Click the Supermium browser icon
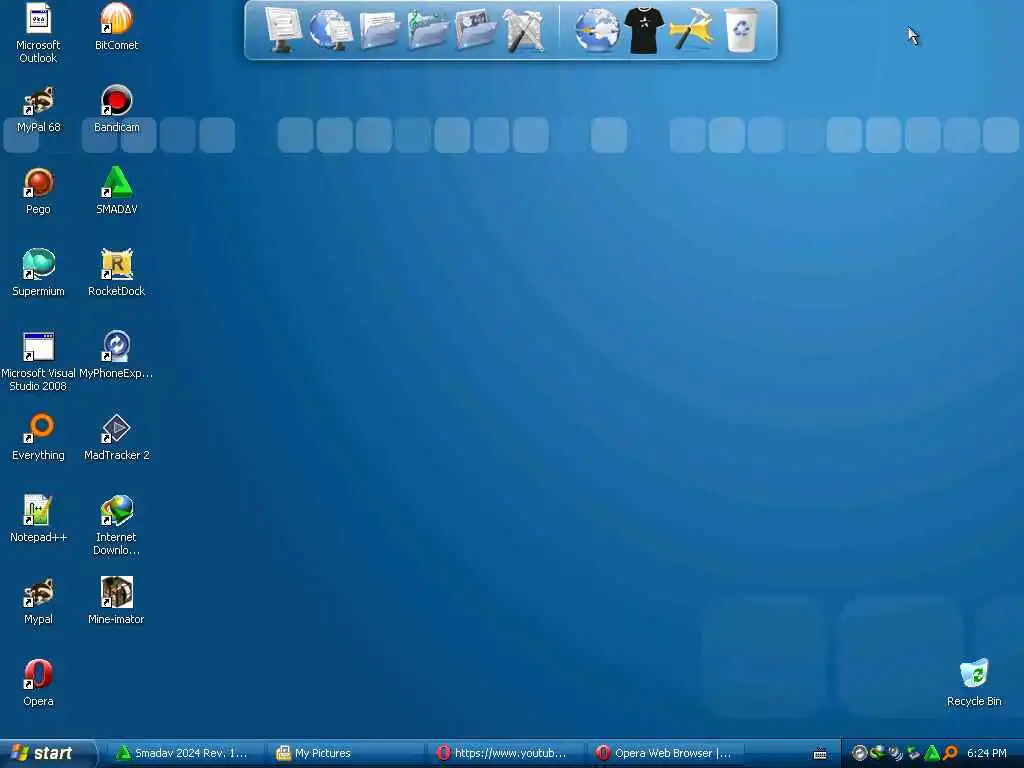Viewport: 1024px width, 768px height. (38, 273)
